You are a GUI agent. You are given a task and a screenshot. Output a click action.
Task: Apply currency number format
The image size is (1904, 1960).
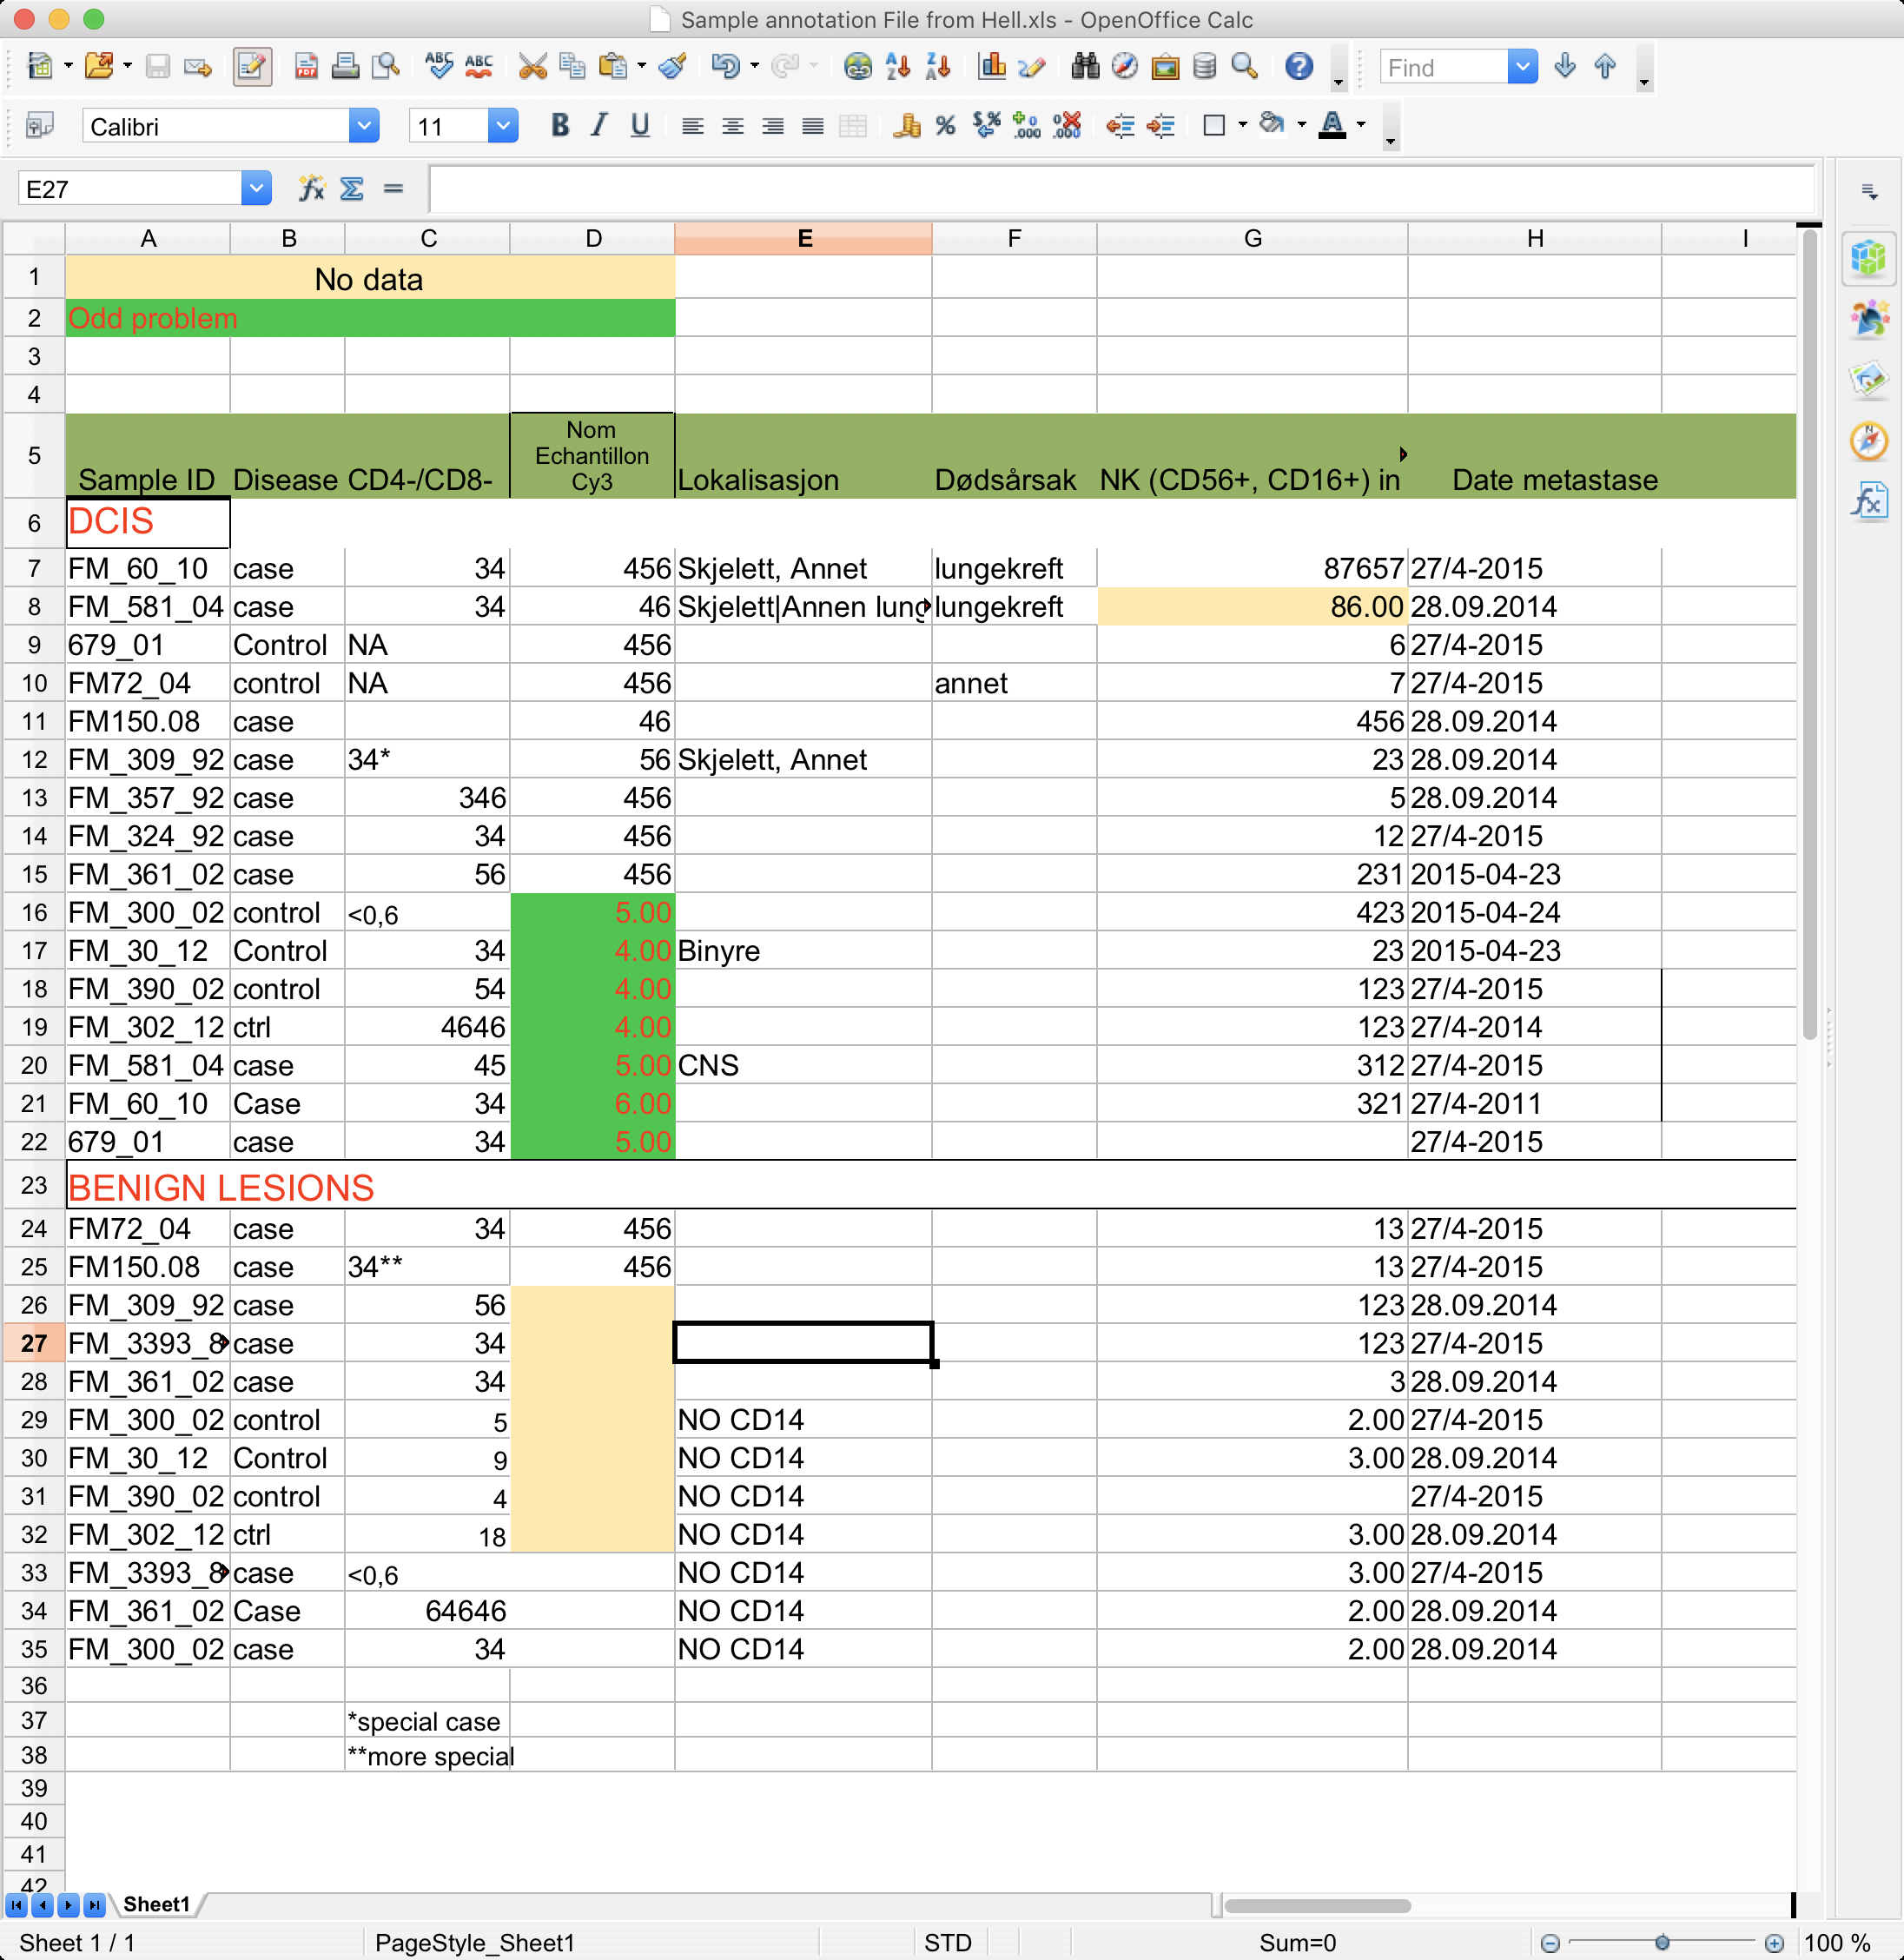point(906,125)
